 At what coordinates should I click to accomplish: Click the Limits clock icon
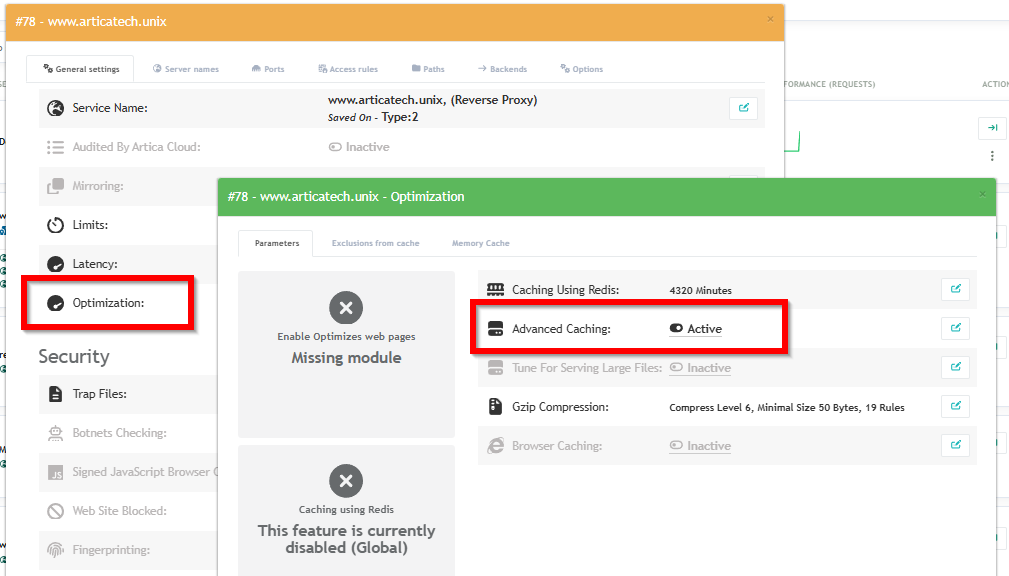pos(55,225)
